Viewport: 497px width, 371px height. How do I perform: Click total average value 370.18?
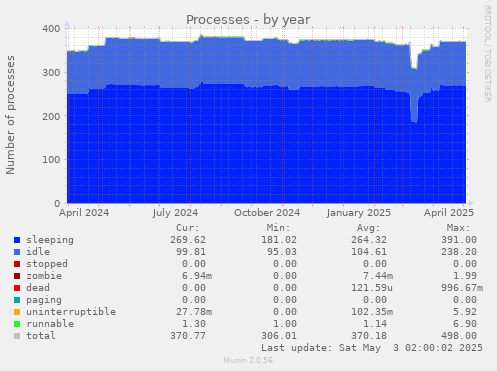pos(369,336)
